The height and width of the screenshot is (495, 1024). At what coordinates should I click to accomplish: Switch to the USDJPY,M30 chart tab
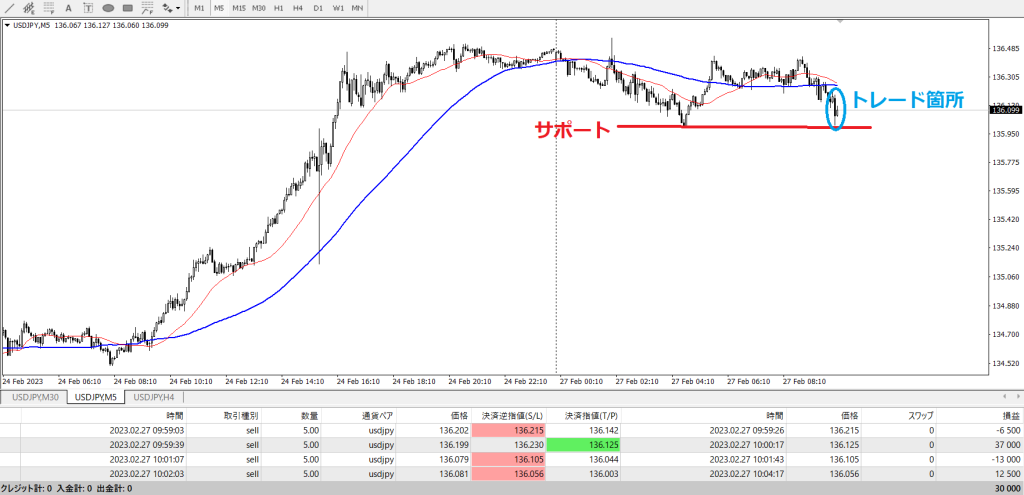click(x=36, y=397)
